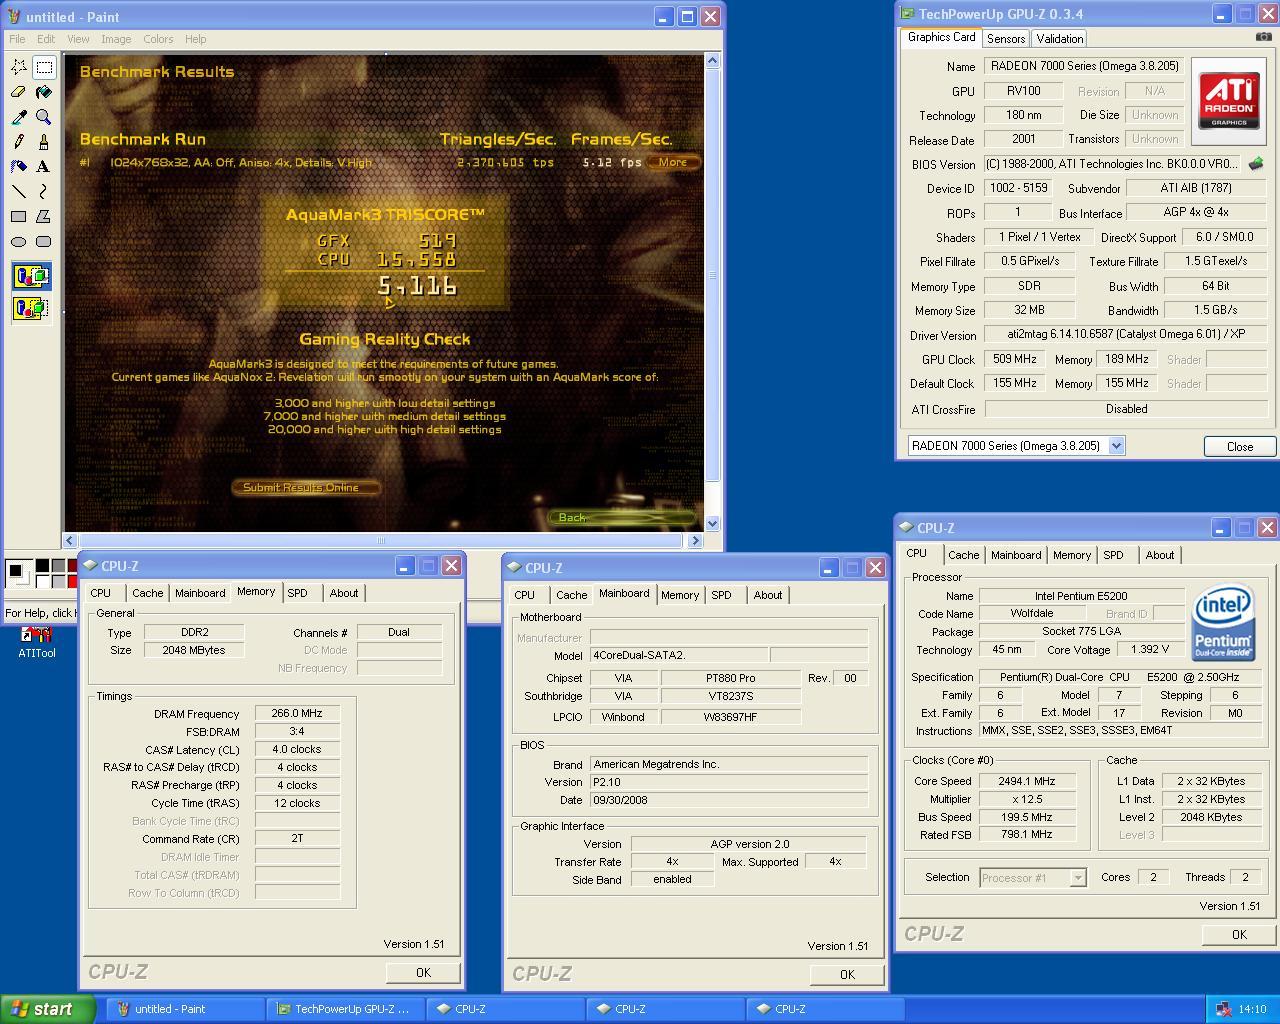Click the Driver Version field in GPU-Z

coord(1126,335)
